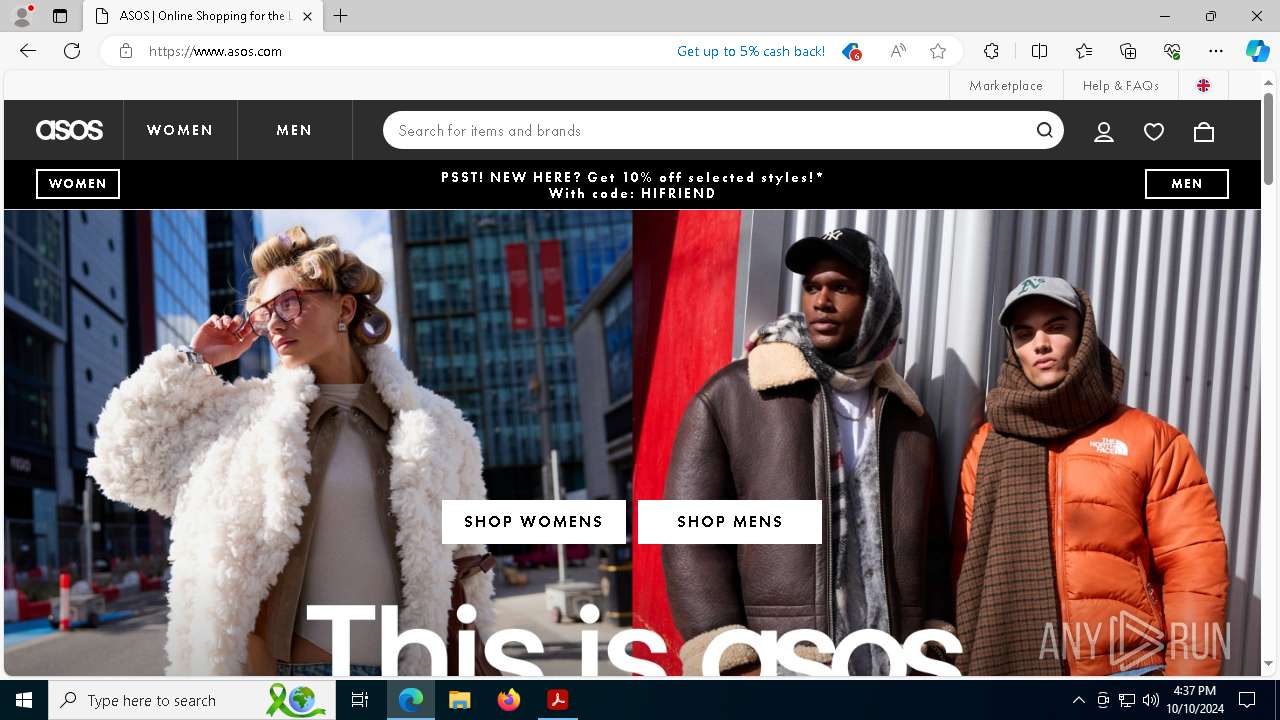Open the tab actions menu icon
The height and width of the screenshot is (720, 1280).
click(60, 16)
